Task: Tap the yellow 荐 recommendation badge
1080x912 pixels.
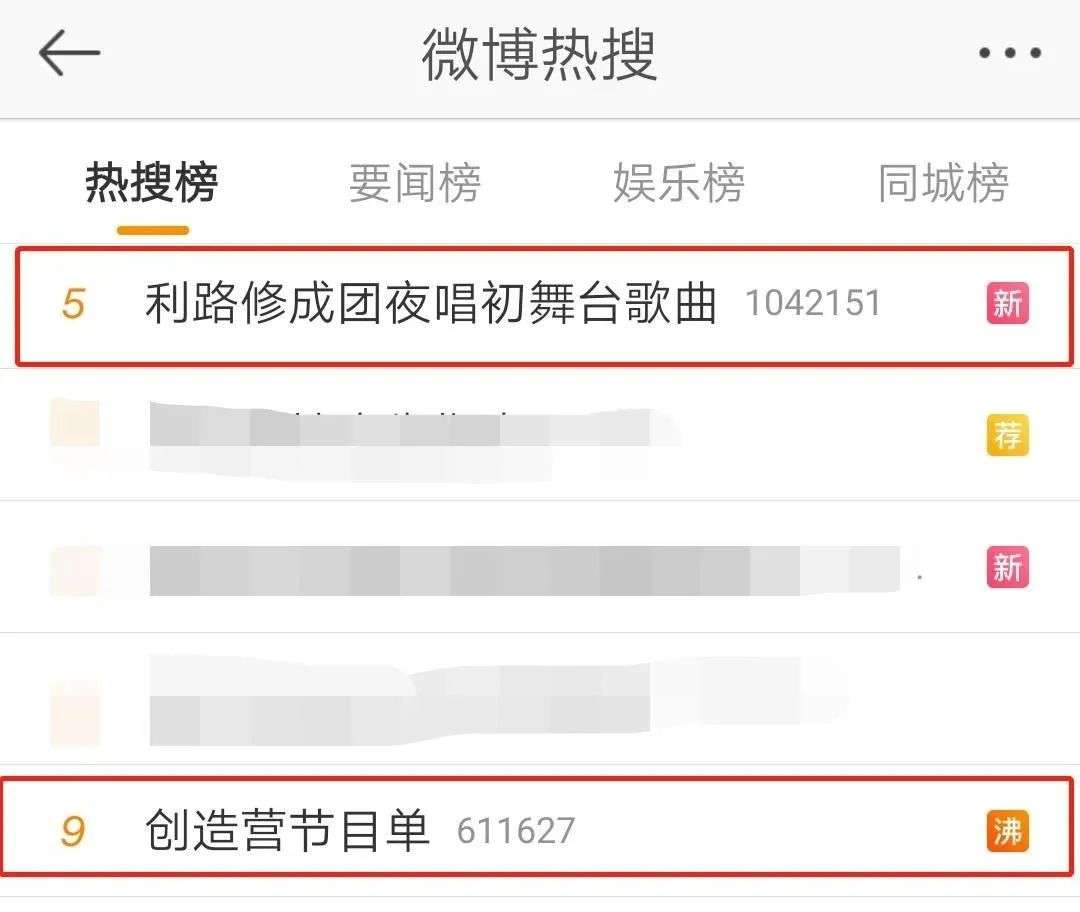Action: [1008, 435]
